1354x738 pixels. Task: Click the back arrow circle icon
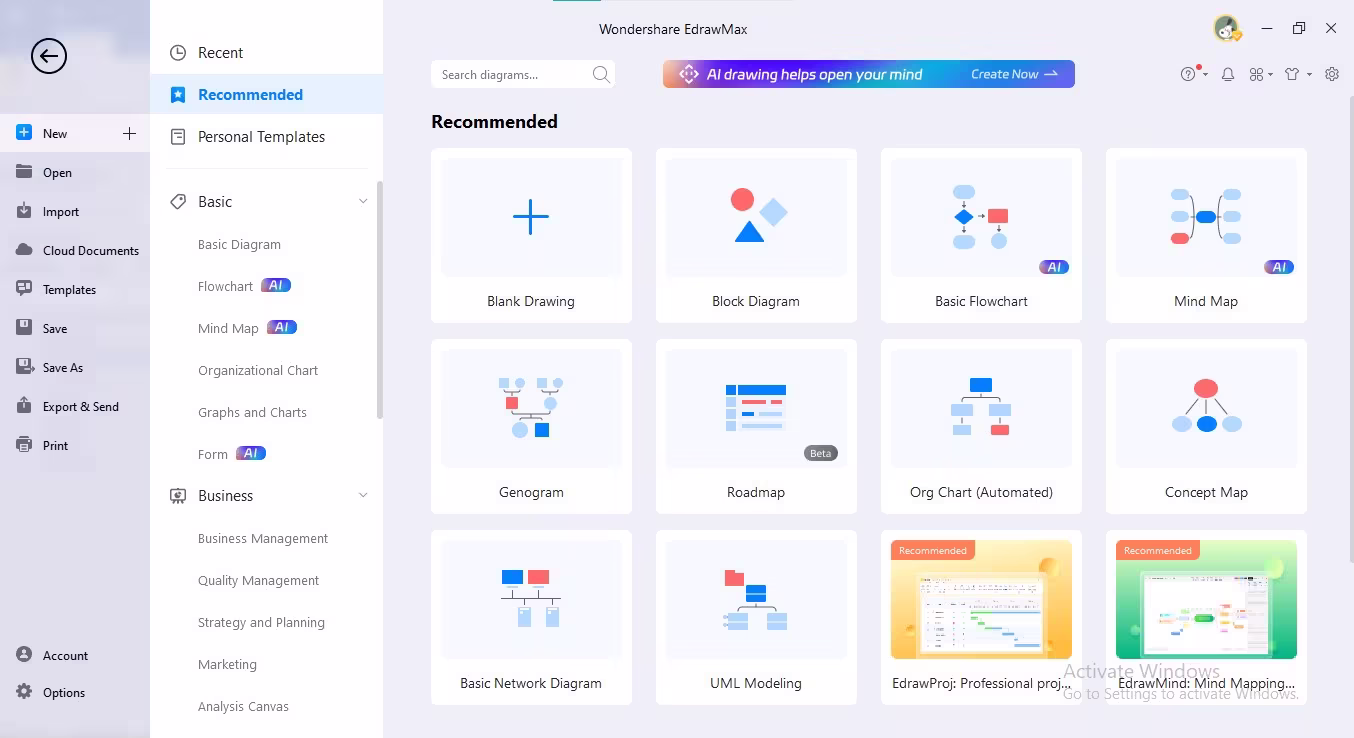coord(48,56)
